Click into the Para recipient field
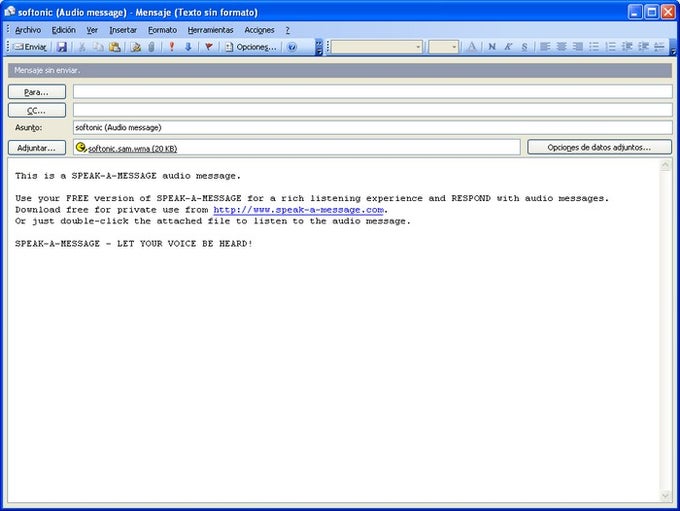This screenshot has width=680, height=511. coord(373,92)
